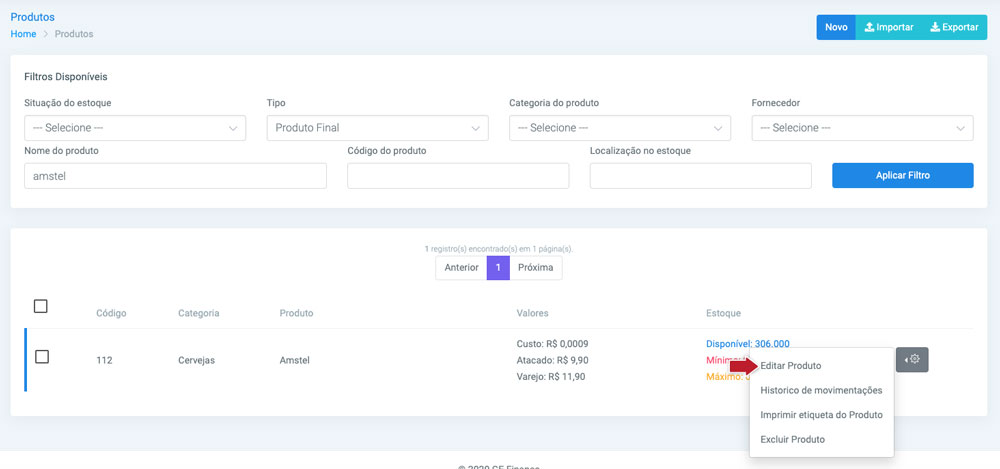
Task: Follow the Home breadcrumb link
Action: pos(23,34)
